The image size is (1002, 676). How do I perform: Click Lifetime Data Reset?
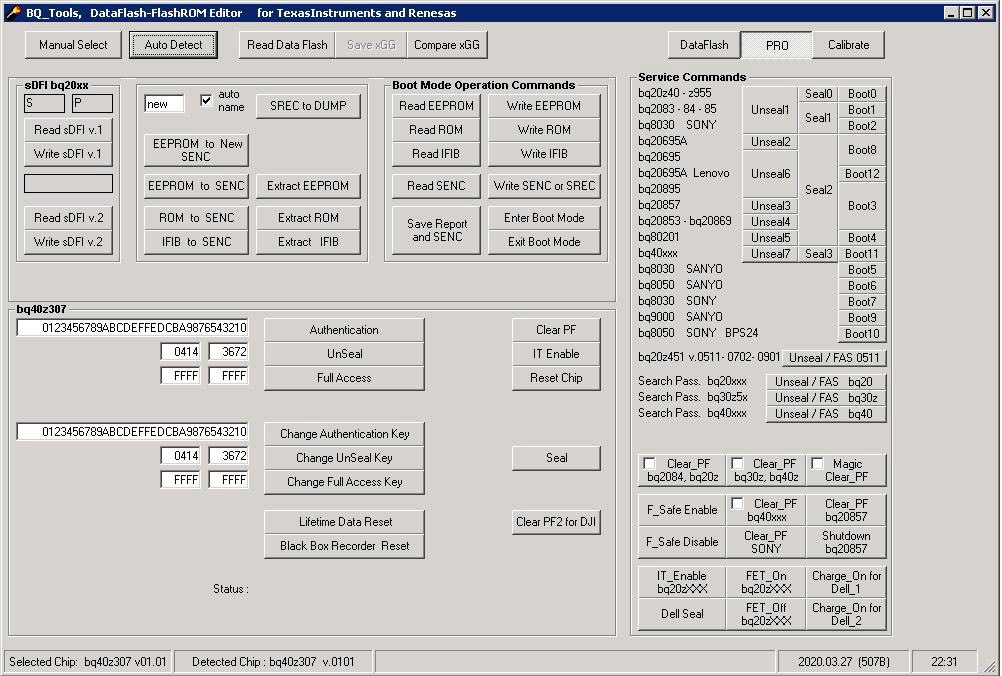[344, 522]
